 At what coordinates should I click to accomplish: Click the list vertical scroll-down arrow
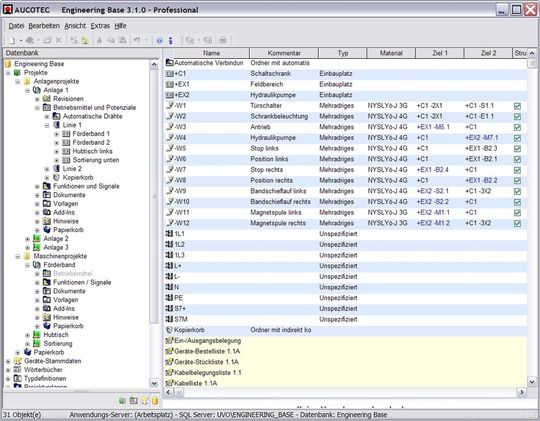pyautogui.click(x=532, y=382)
